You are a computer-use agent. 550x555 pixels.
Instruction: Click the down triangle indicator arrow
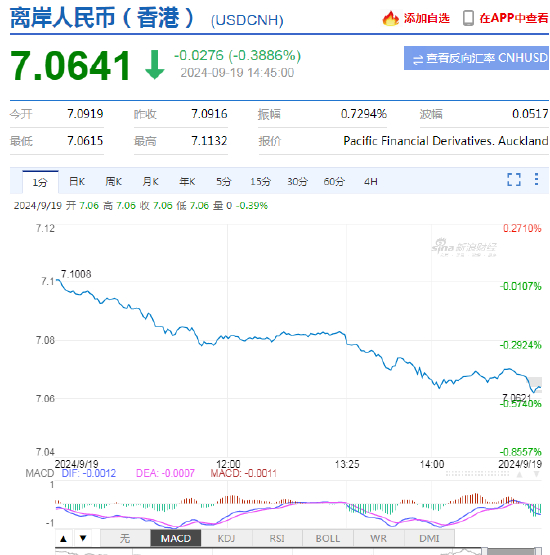click(x=83, y=538)
